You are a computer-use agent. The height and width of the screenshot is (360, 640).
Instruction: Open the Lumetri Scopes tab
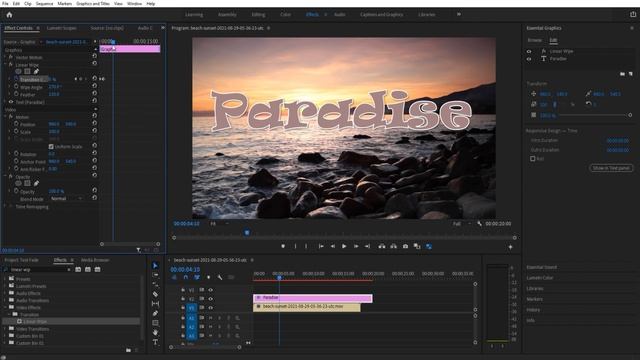(62, 28)
